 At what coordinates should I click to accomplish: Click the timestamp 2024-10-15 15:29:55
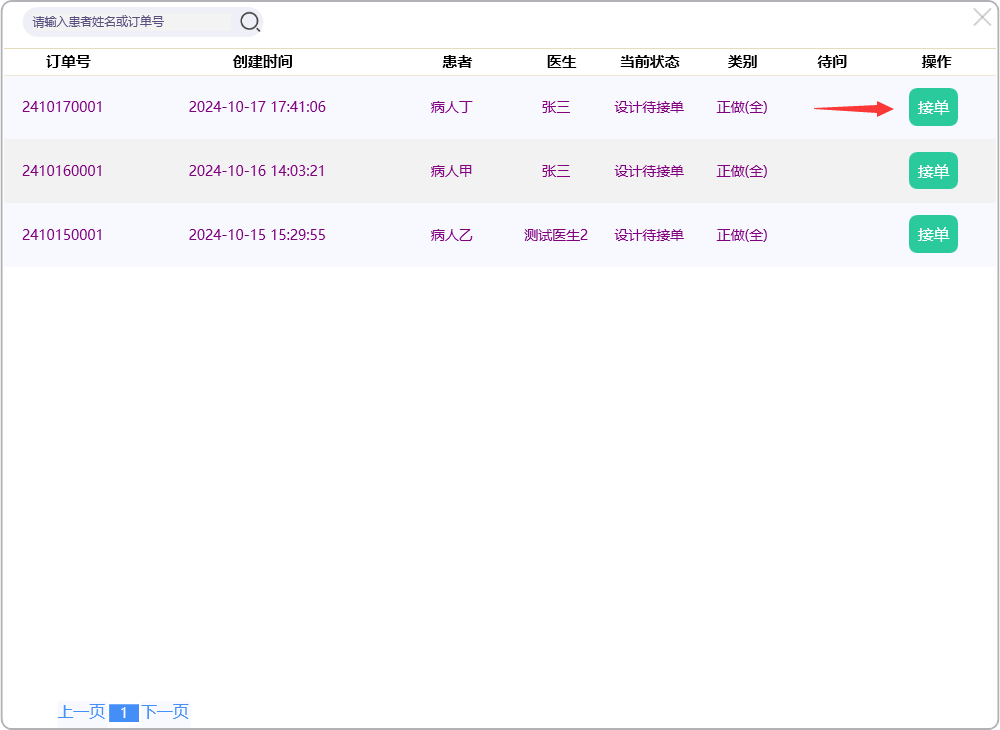(x=257, y=235)
